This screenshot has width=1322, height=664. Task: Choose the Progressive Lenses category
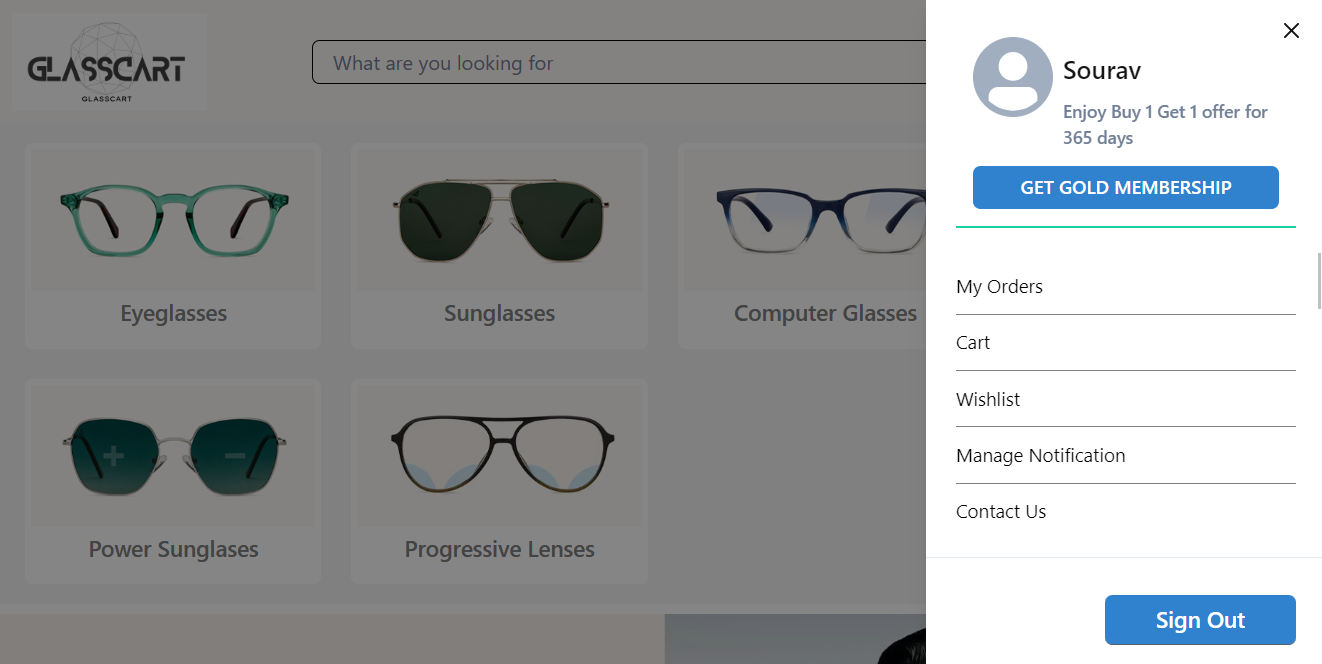coord(499,481)
